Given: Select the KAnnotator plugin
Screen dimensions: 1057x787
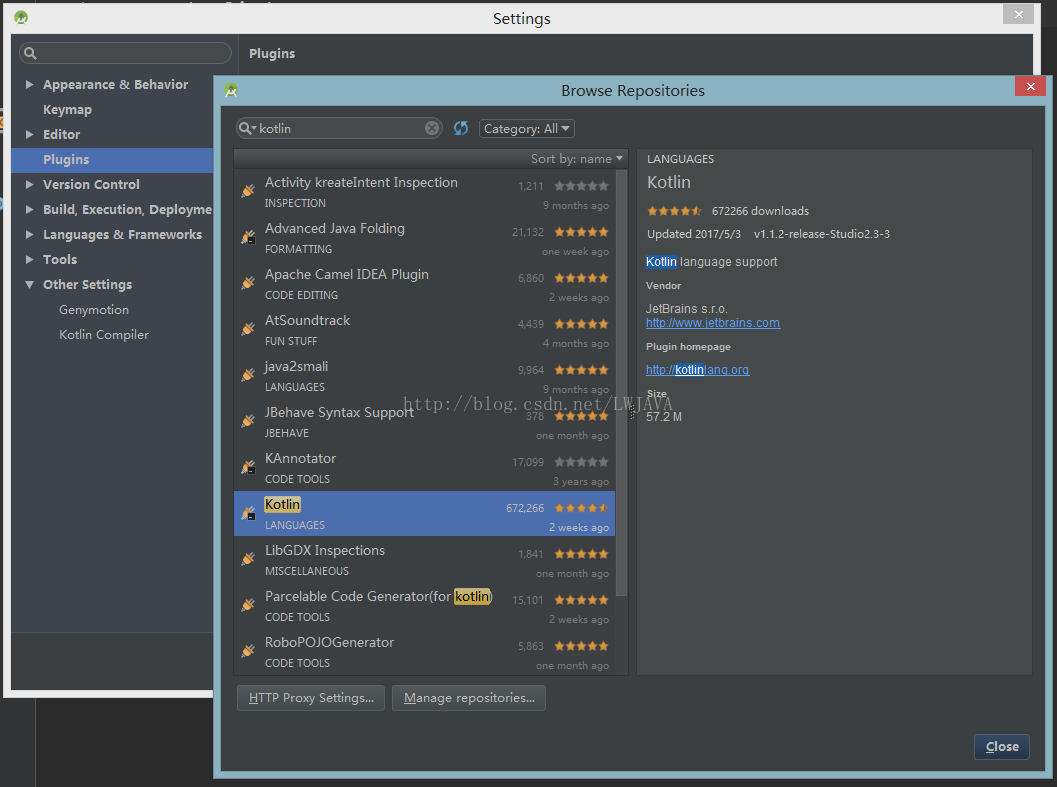Looking at the screenshot, I should click(425, 467).
